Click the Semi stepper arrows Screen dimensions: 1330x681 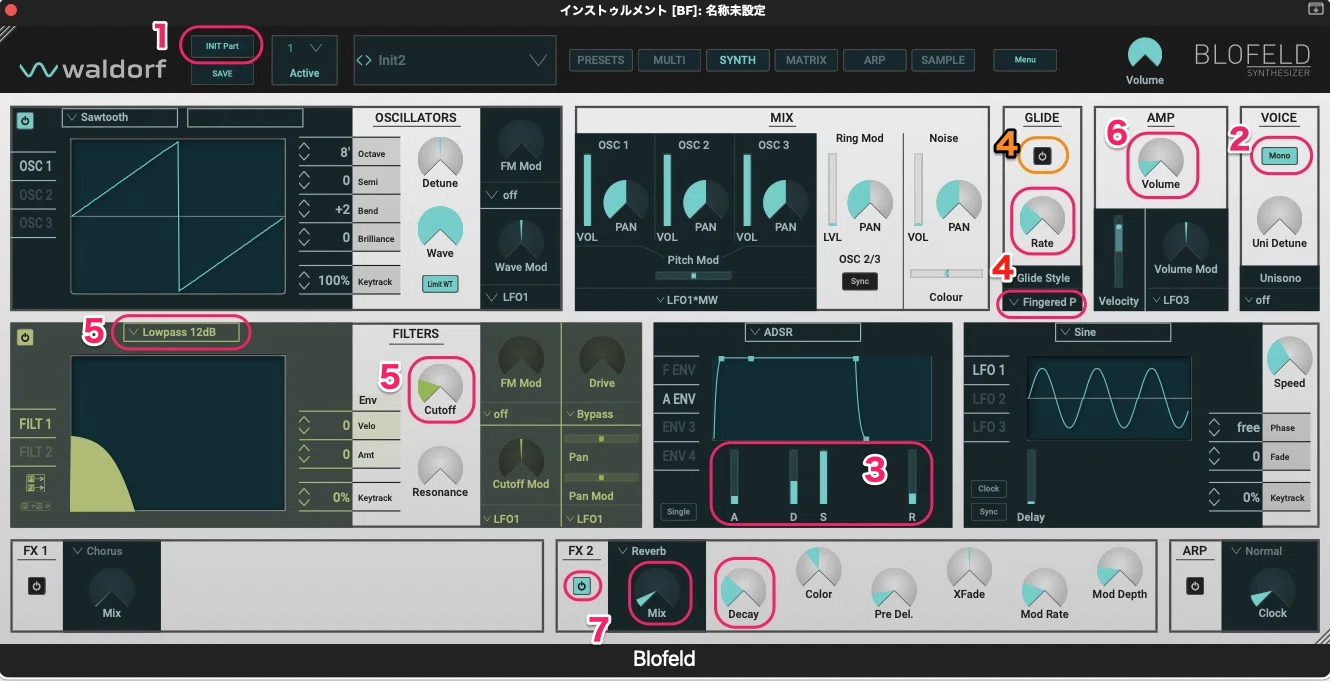[305, 181]
